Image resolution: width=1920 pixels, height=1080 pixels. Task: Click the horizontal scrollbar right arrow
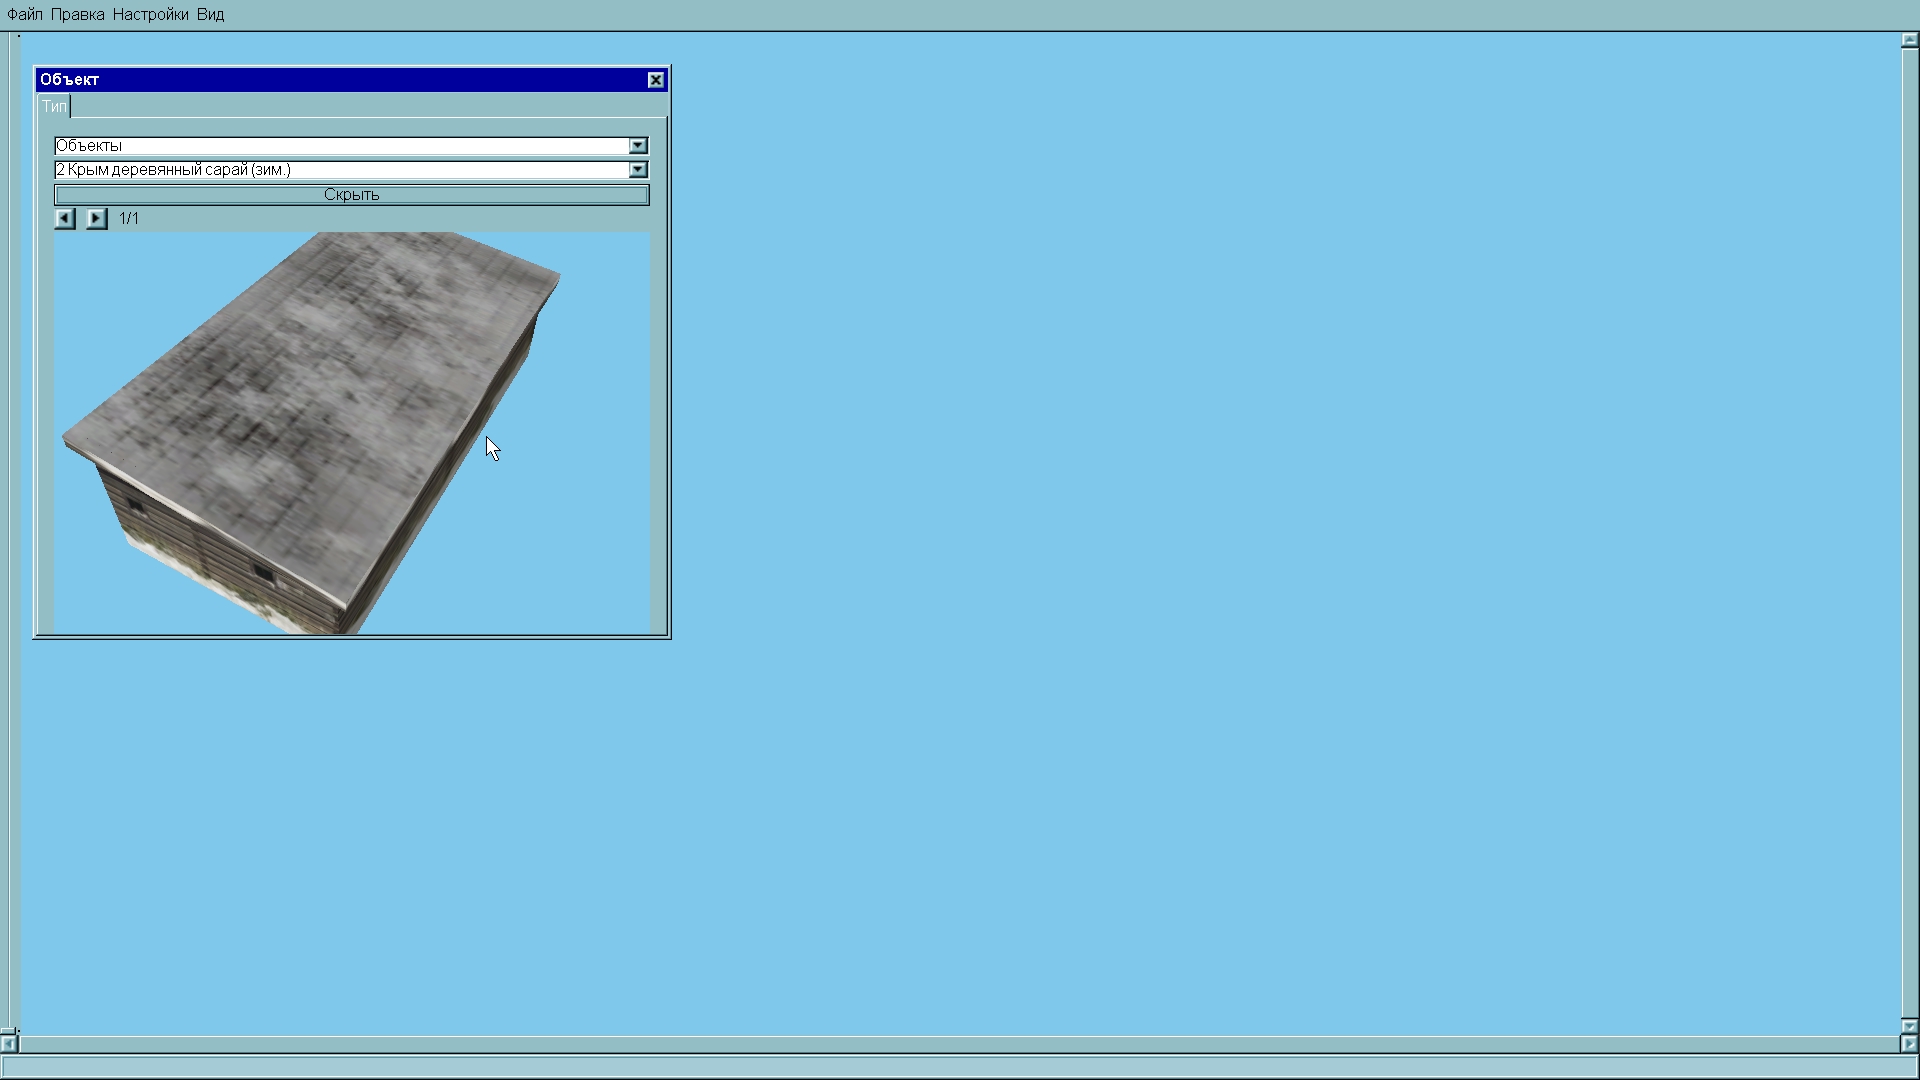click(1909, 1044)
